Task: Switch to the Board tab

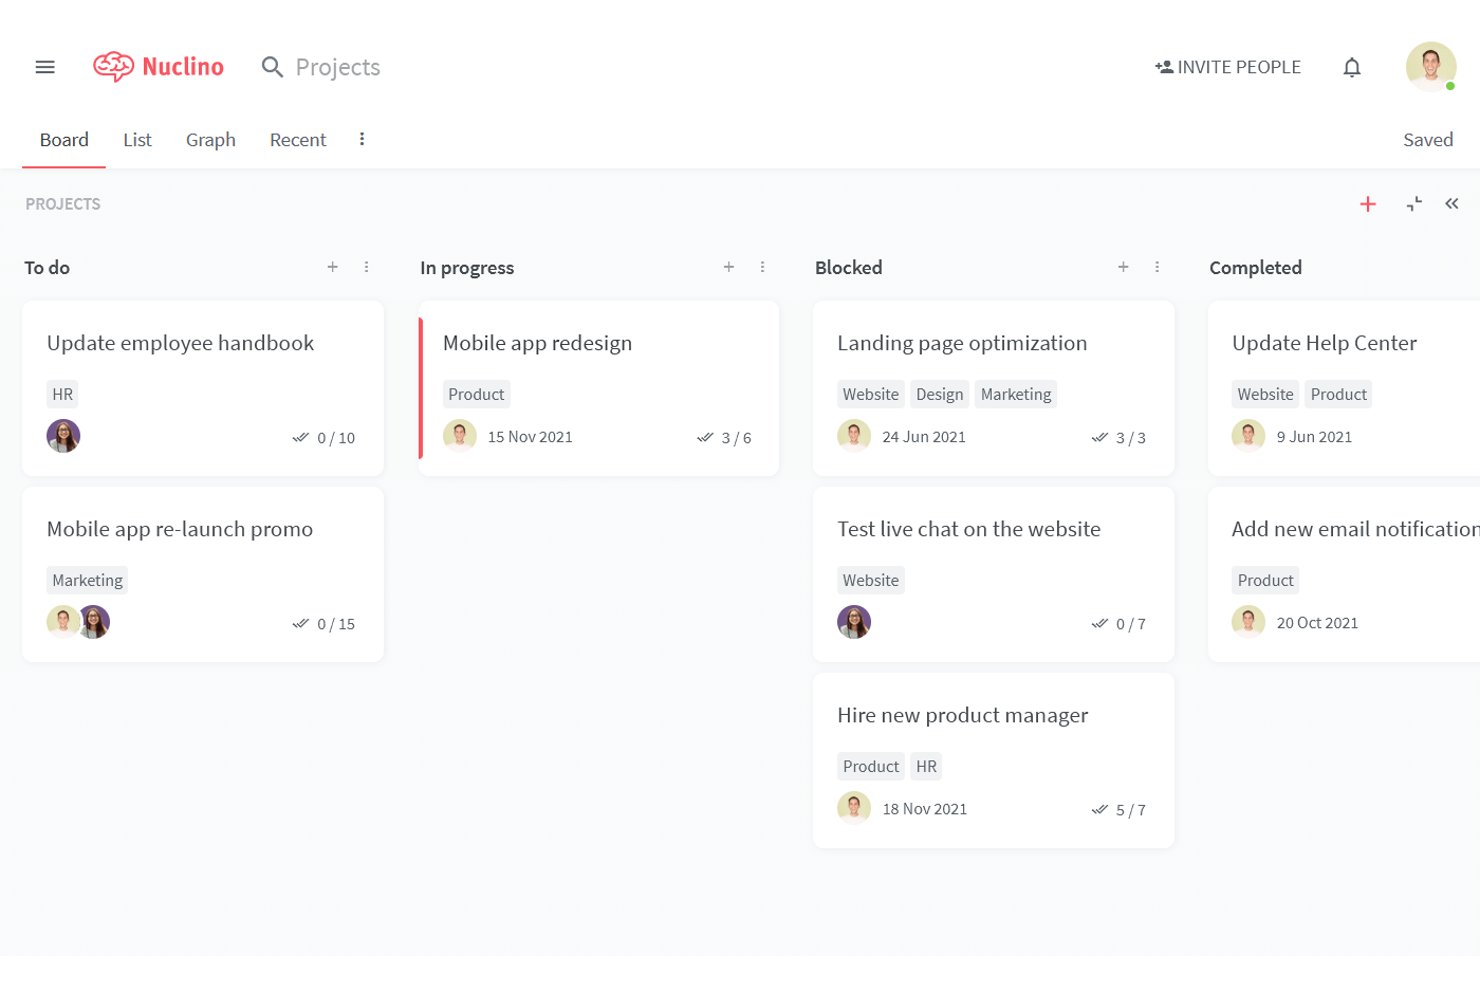Action: pos(64,140)
